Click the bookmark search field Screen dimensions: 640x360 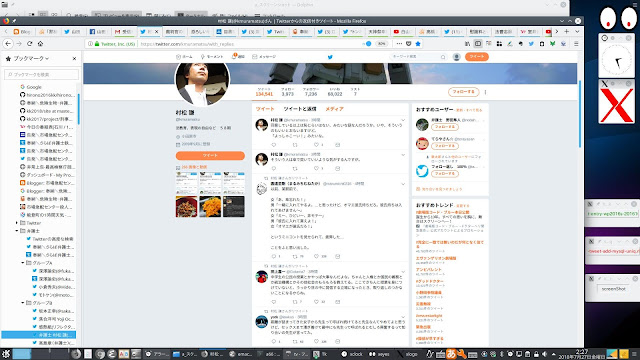click(x=41, y=75)
